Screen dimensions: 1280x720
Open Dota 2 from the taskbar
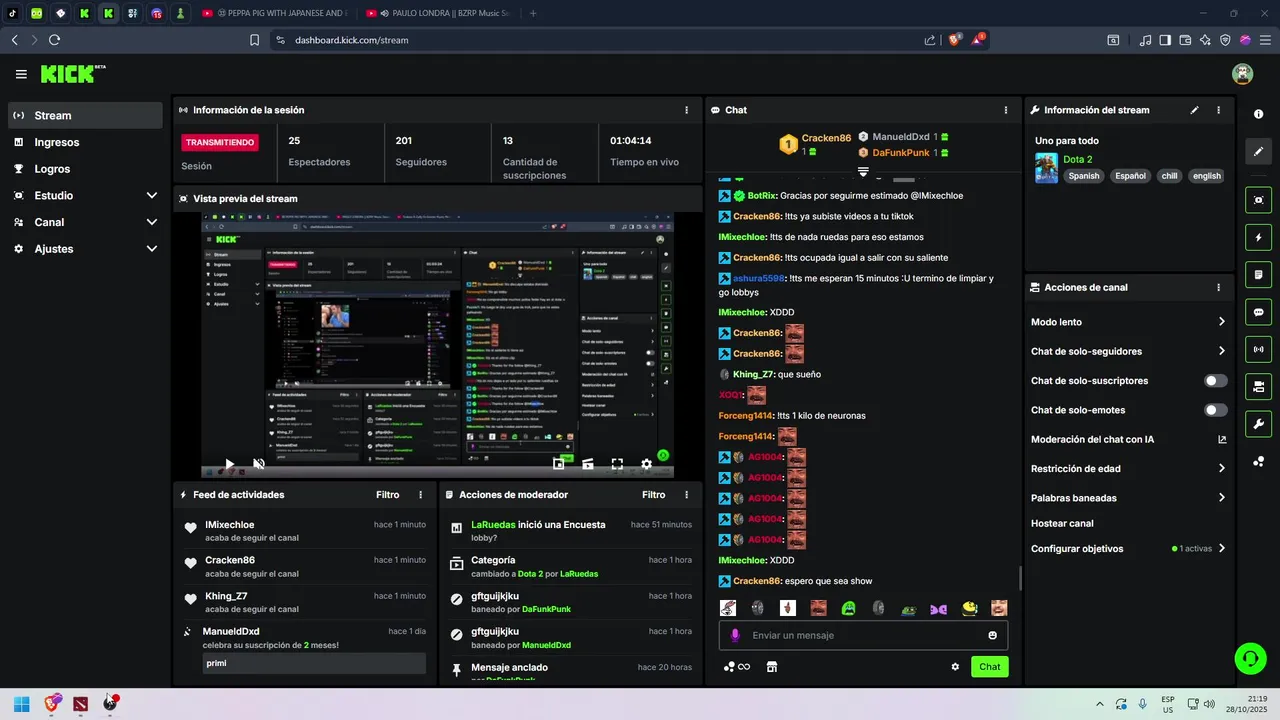pos(80,704)
